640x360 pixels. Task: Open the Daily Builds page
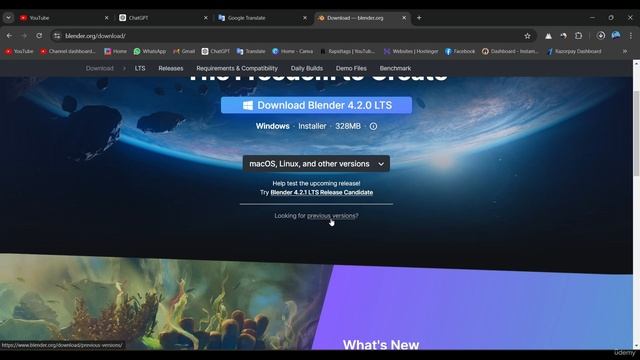[x=307, y=68]
